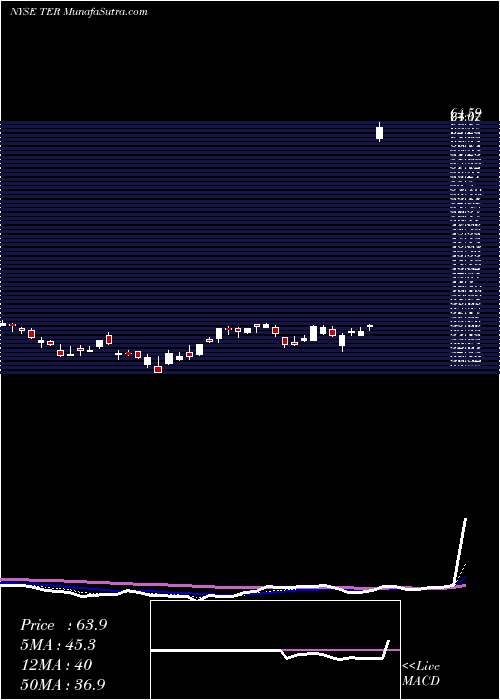Click the 5MA : 45.3 value
The width and height of the screenshot is (500, 700).
(x=58, y=645)
